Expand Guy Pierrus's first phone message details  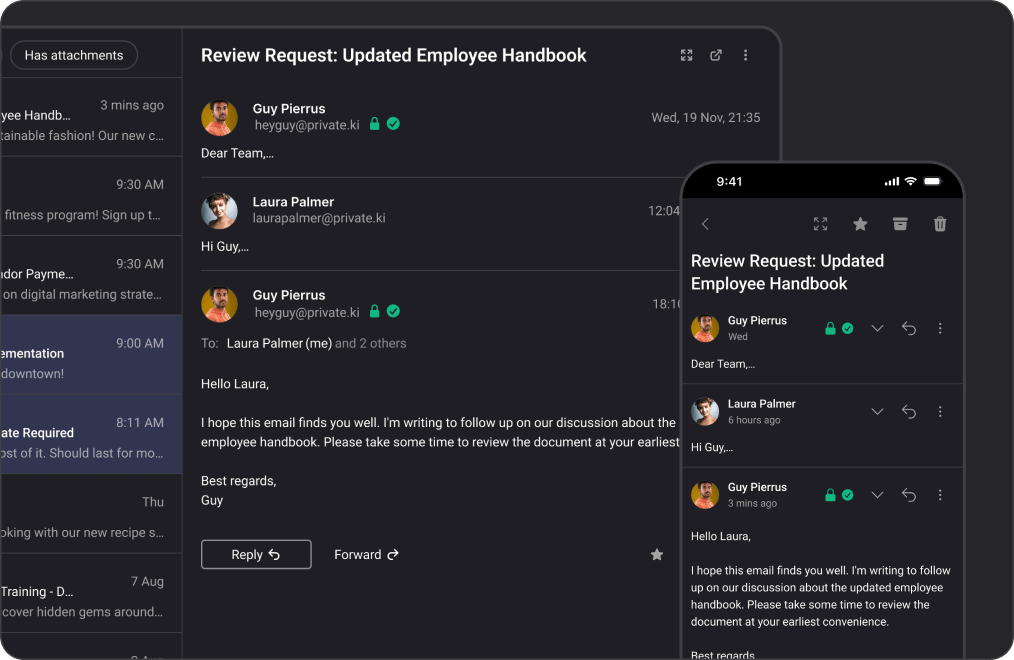tap(877, 328)
